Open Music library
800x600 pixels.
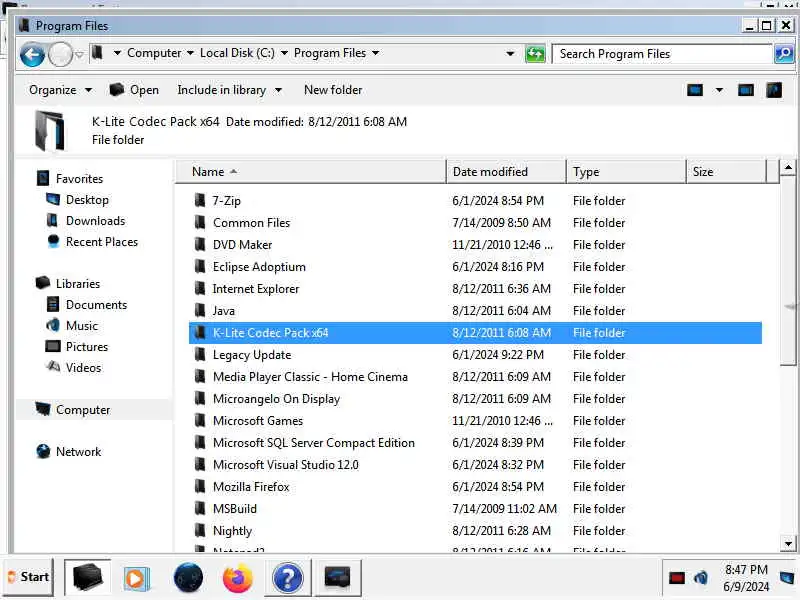72,326
